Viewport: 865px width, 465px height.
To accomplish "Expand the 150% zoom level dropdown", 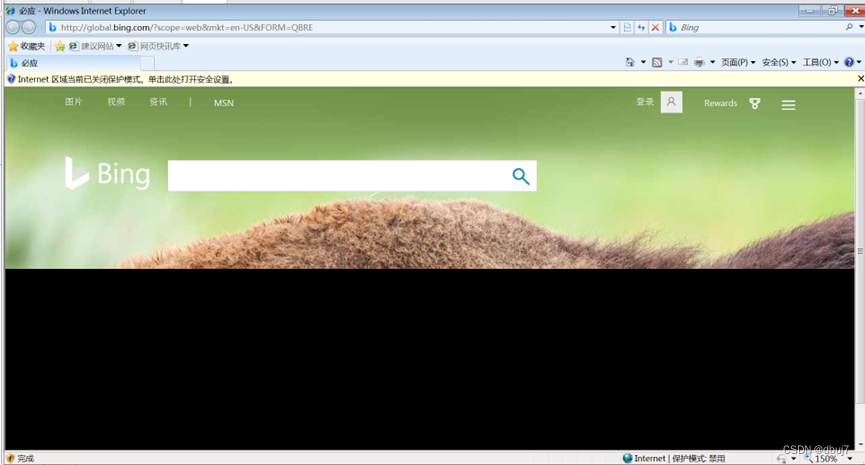I will tap(850, 458).
